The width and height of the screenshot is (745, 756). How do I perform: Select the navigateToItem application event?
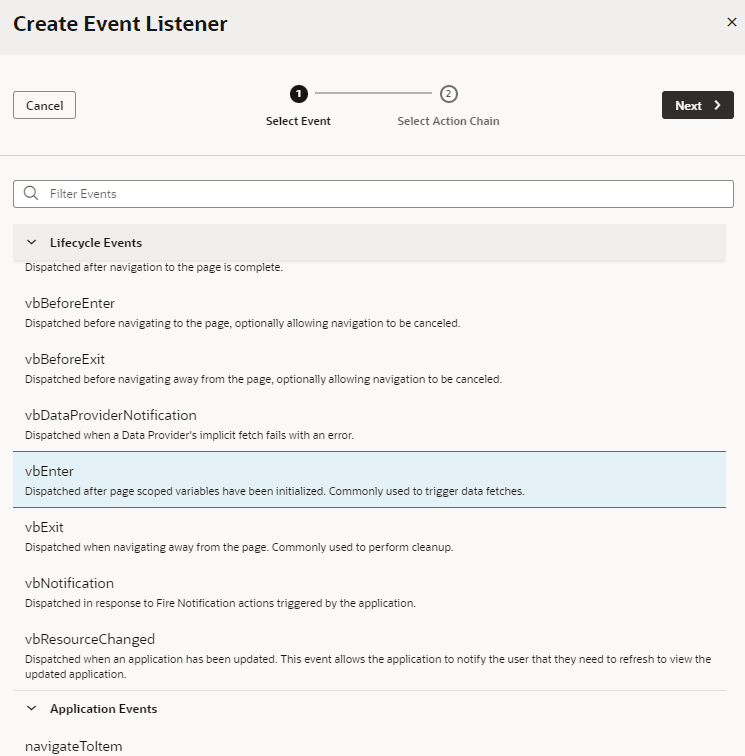point(74,746)
